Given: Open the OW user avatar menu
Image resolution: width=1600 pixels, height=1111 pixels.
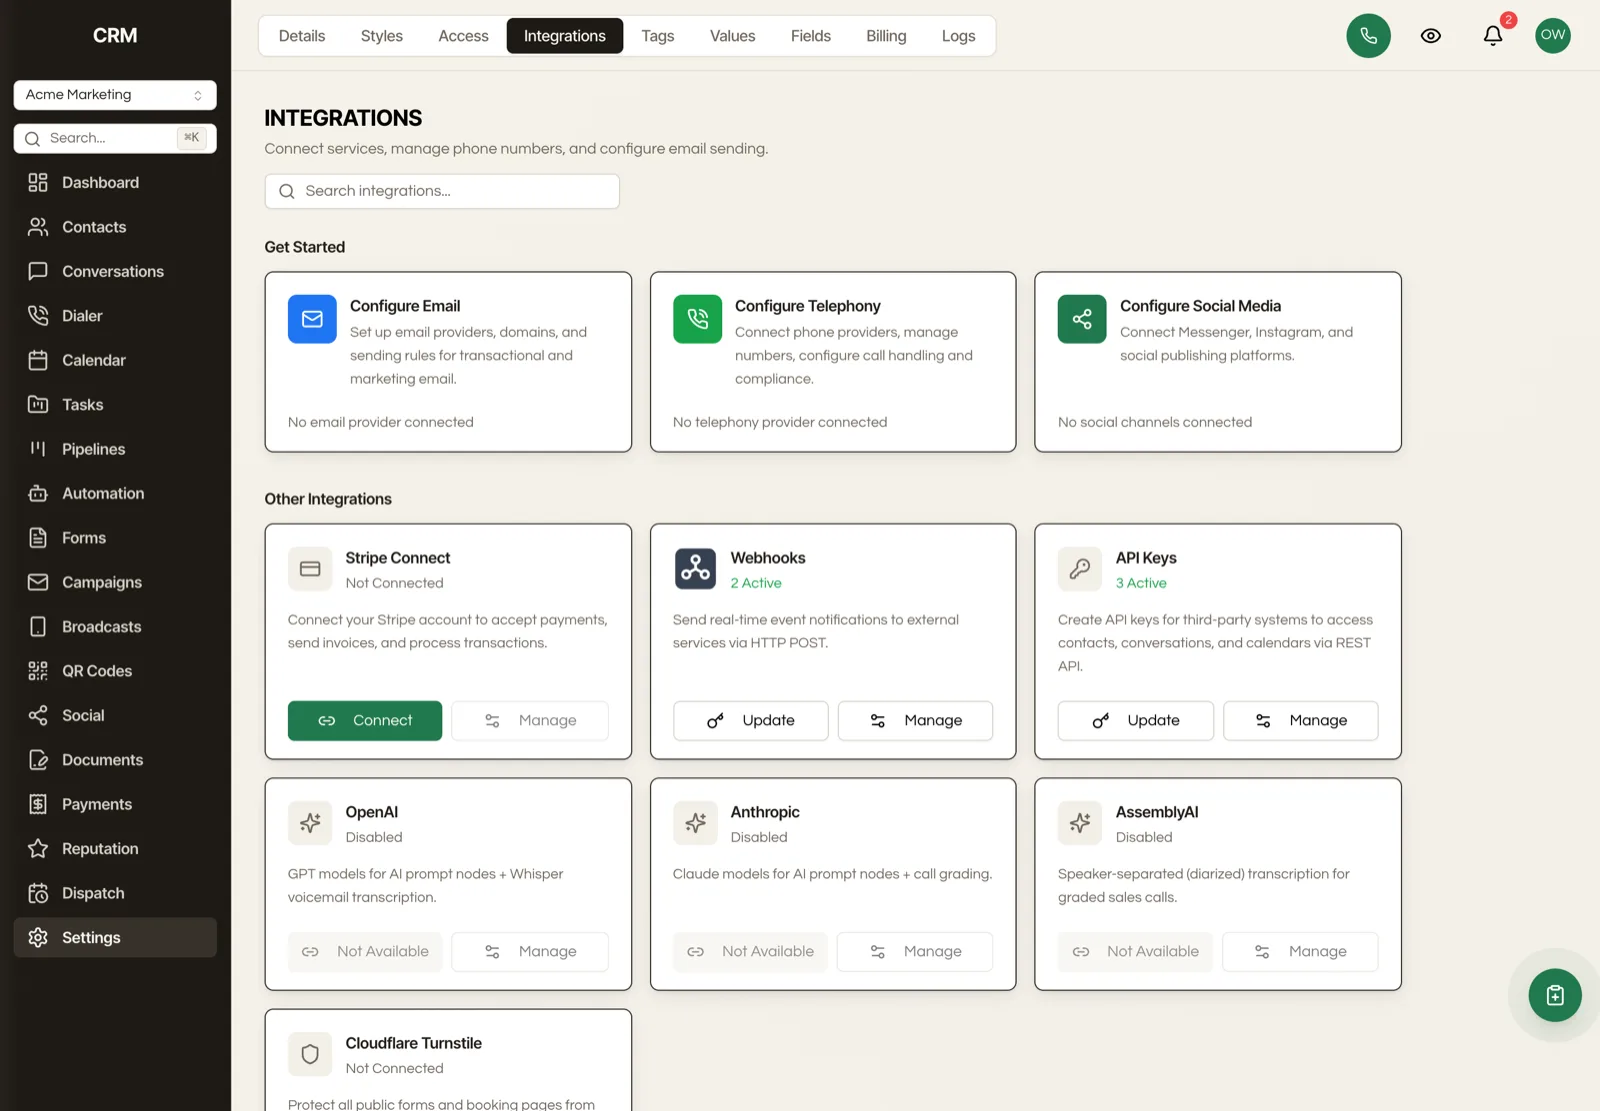Looking at the screenshot, I should (1553, 36).
